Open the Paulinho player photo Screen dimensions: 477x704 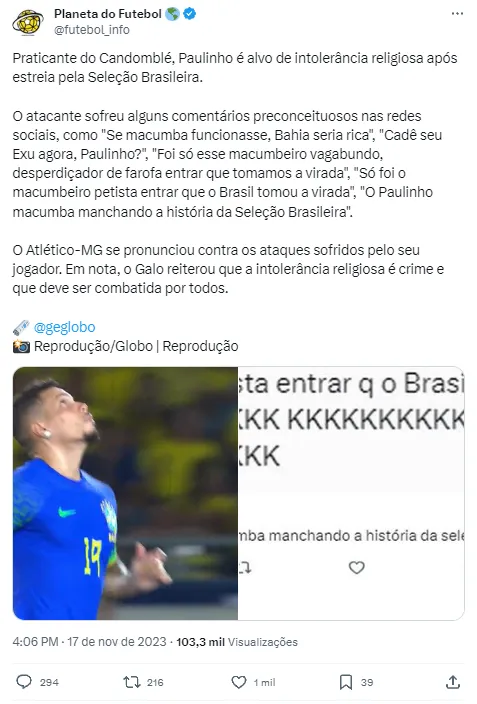click(x=125, y=493)
